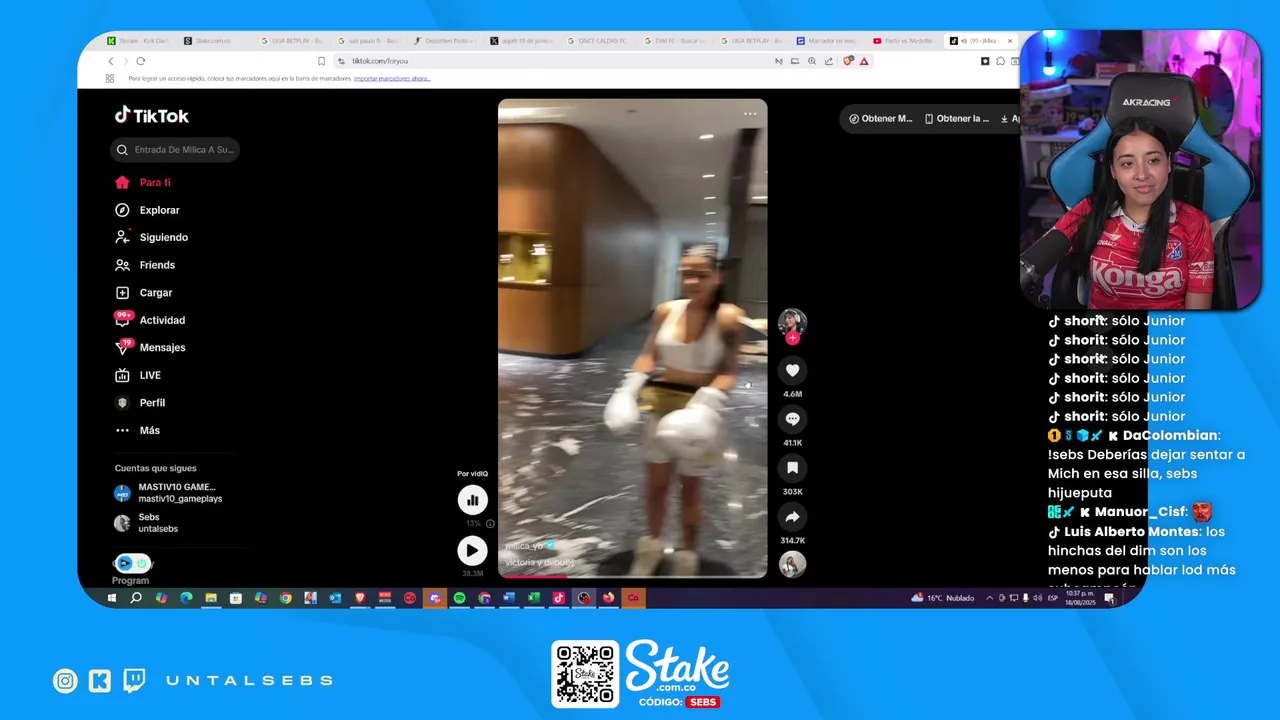Click the ESP language indicator
The height and width of the screenshot is (720, 1280).
pyautogui.click(x=1053, y=598)
